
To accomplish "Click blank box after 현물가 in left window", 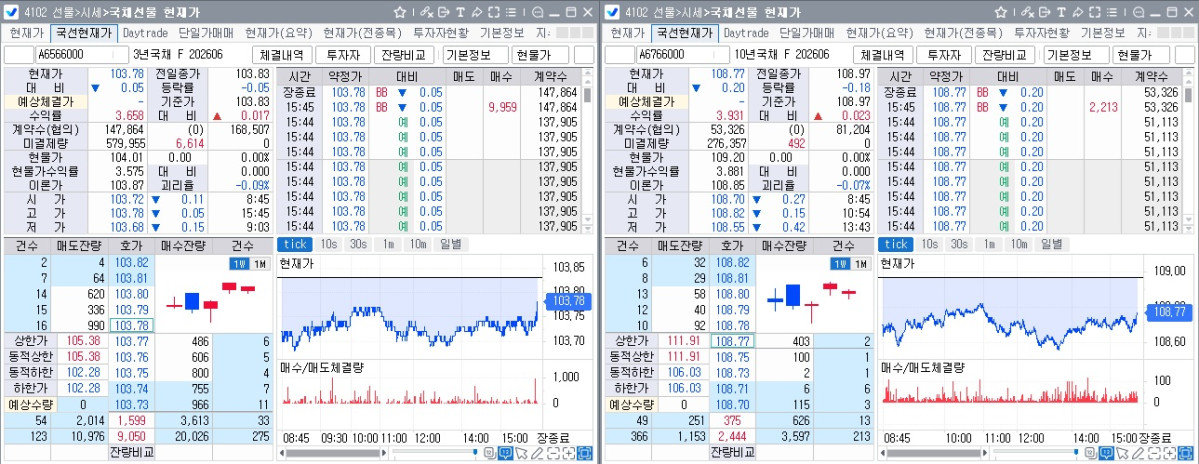I will pos(583,54).
